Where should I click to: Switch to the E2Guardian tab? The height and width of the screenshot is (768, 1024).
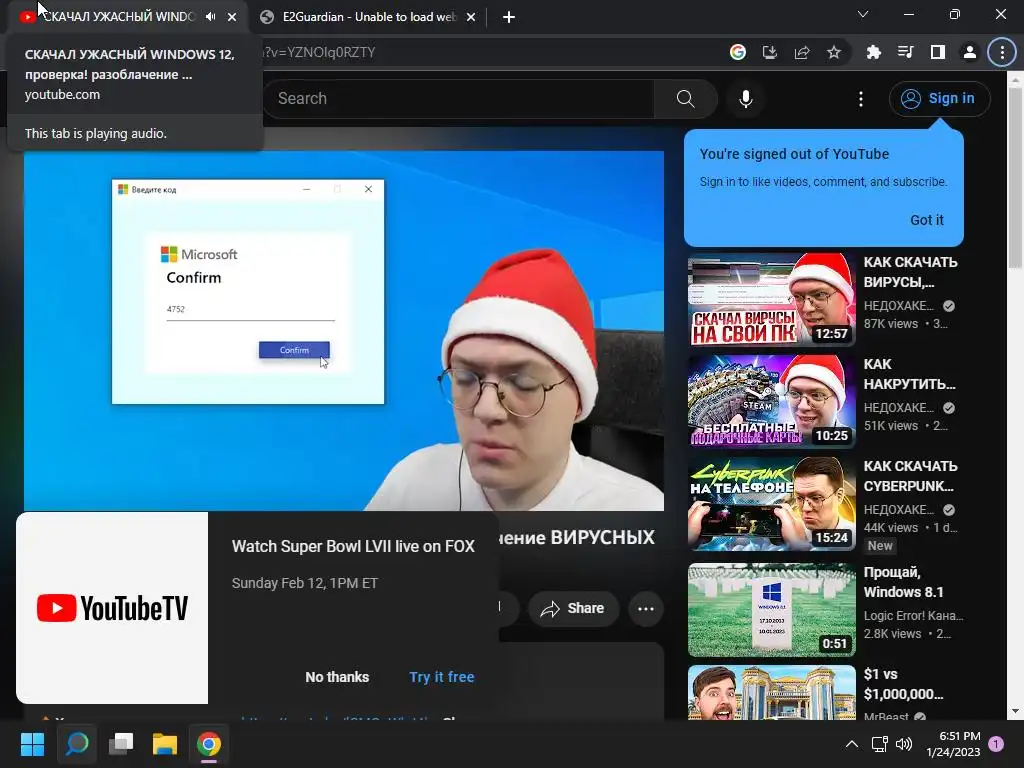tap(368, 17)
